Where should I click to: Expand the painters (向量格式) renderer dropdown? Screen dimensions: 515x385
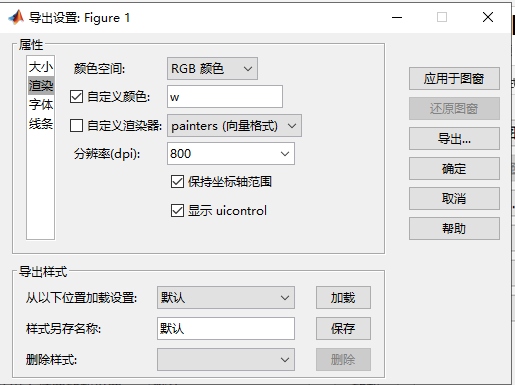(x=234, y=126)
